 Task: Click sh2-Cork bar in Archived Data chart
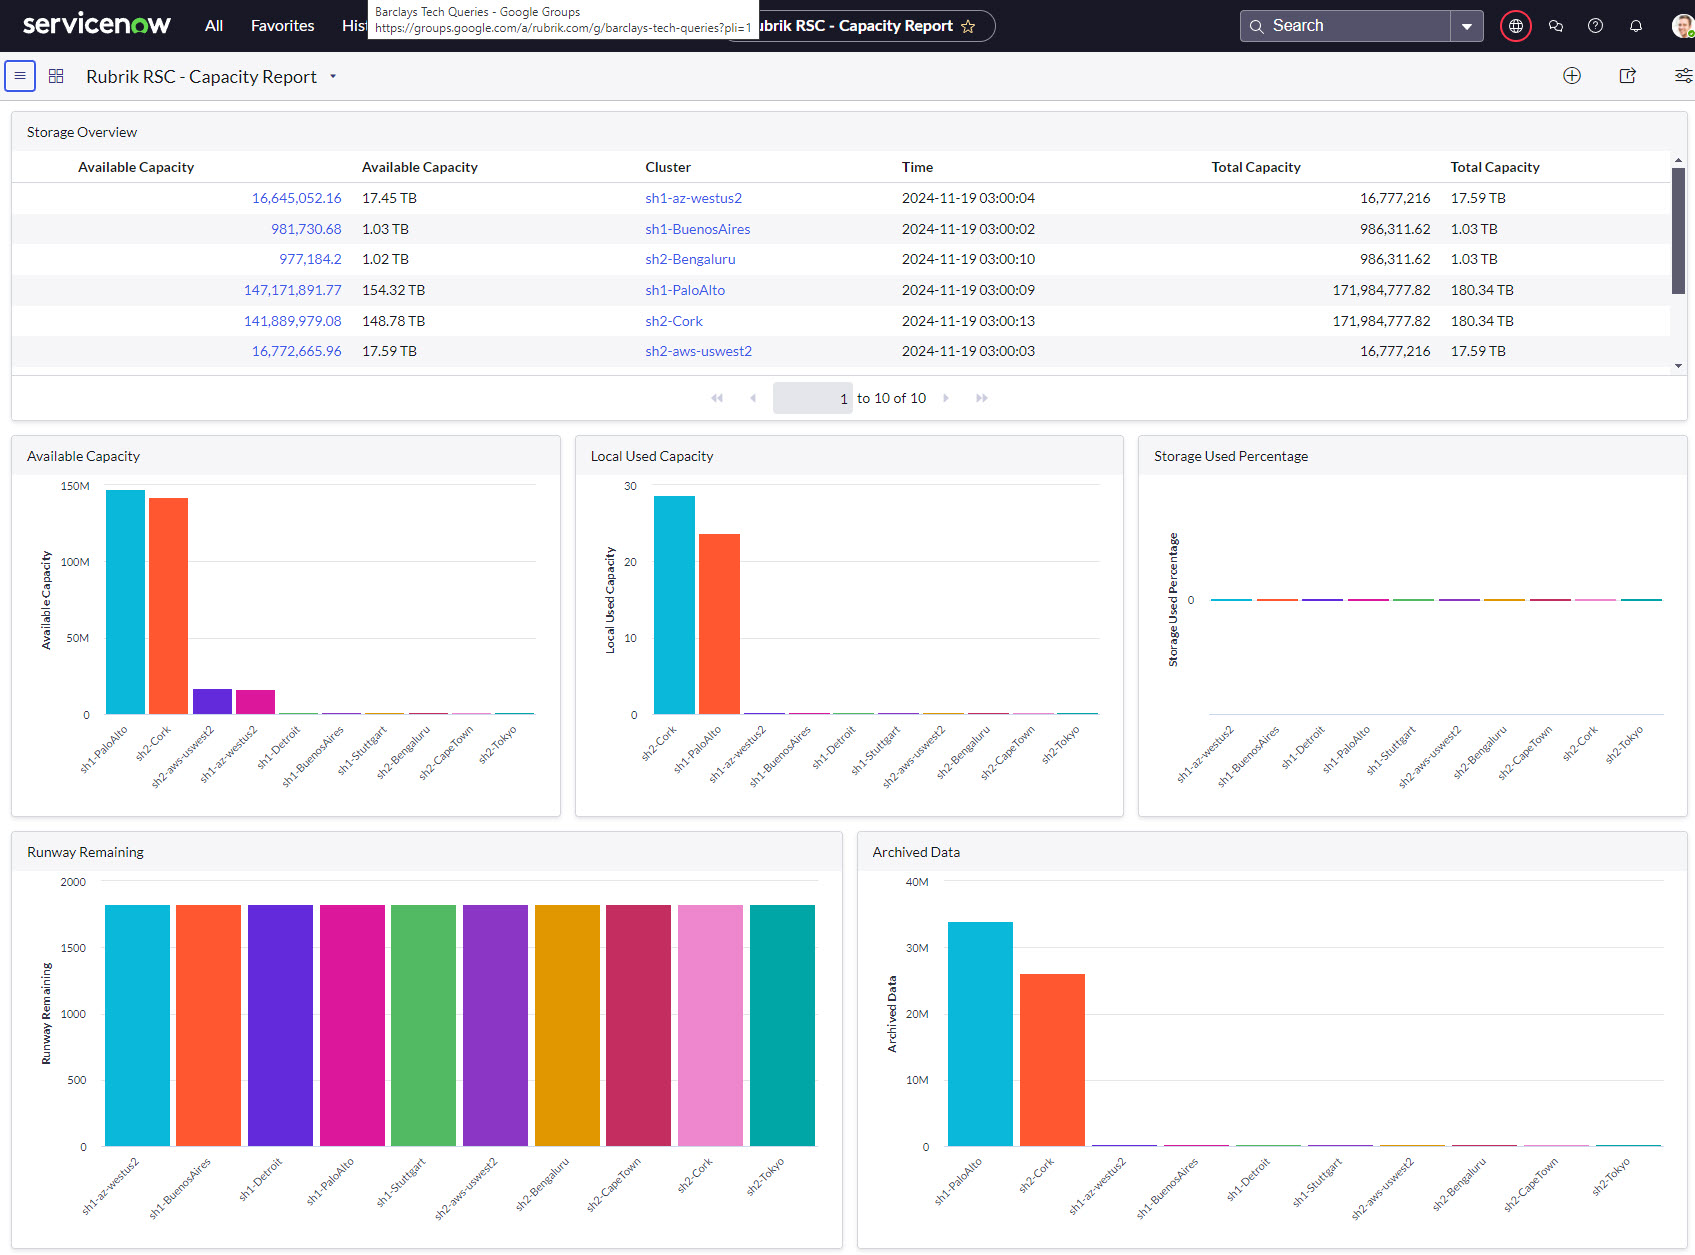tap(1052, 1060)
